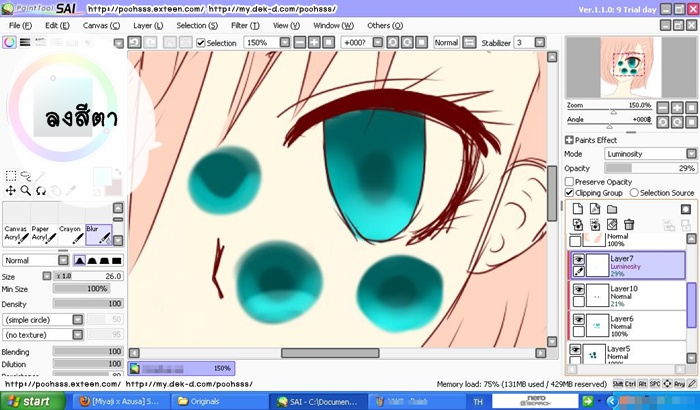Delete layer with trash icon
The image size is (700, 410).
629,224
